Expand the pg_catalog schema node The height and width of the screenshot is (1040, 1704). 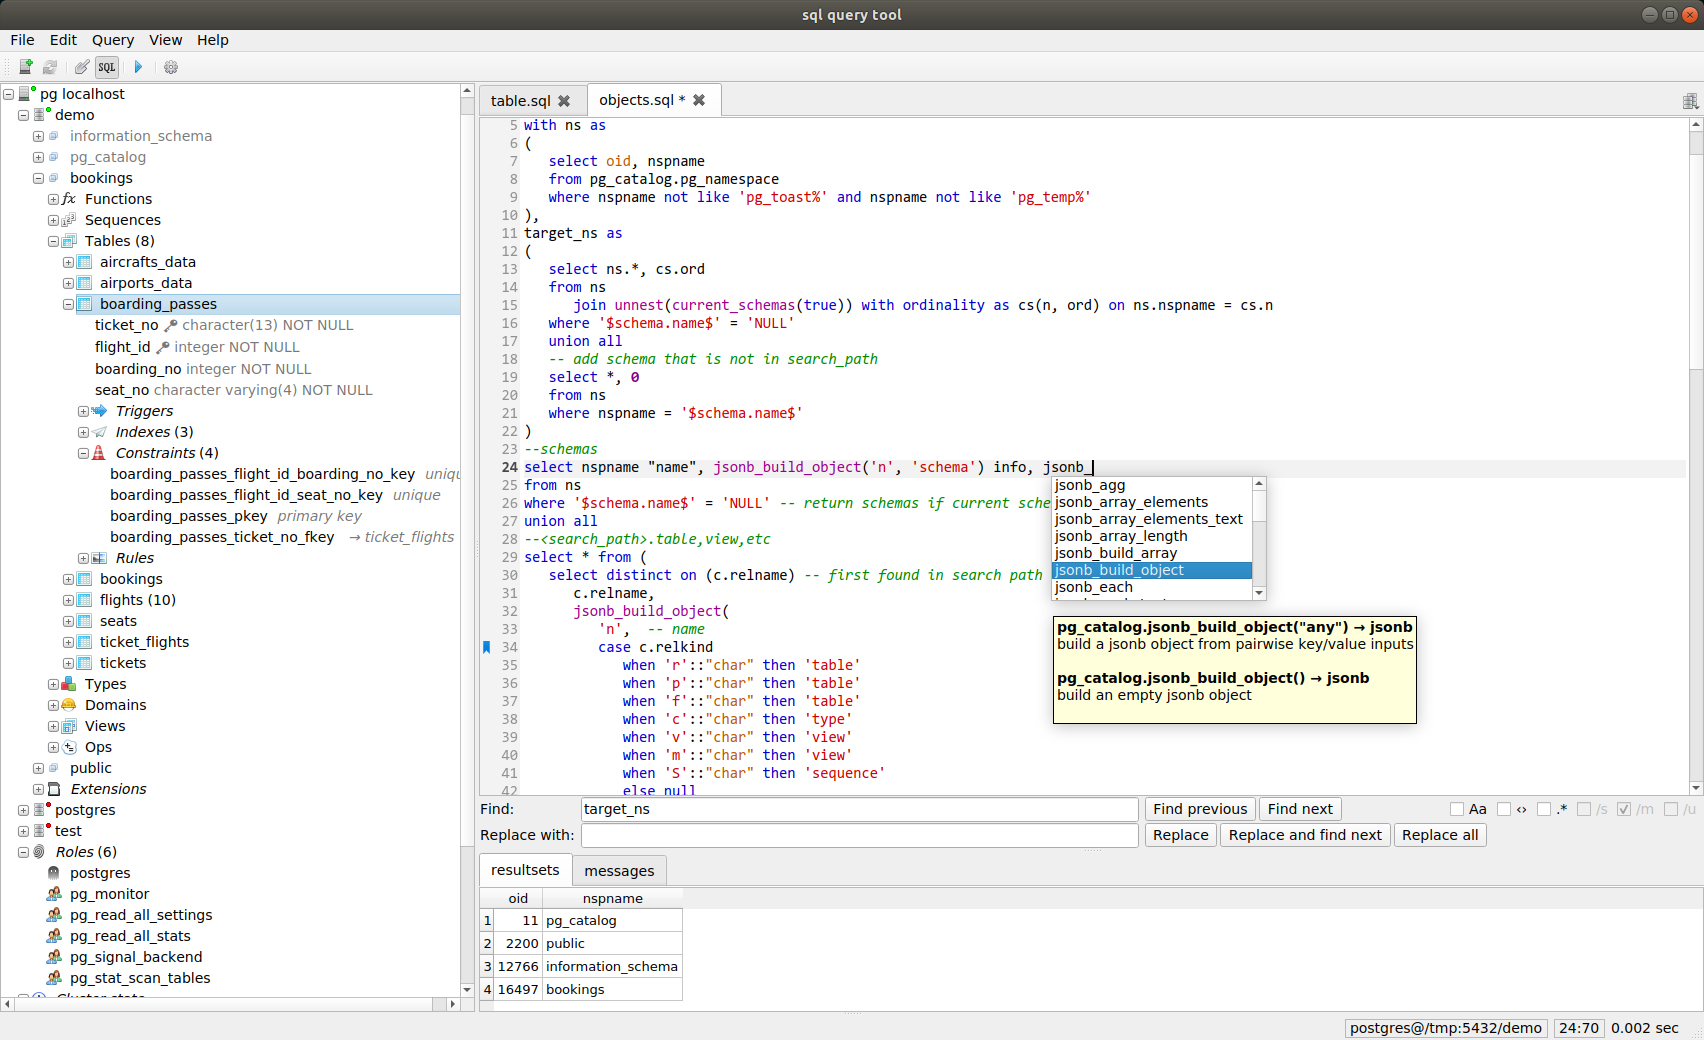38,157
